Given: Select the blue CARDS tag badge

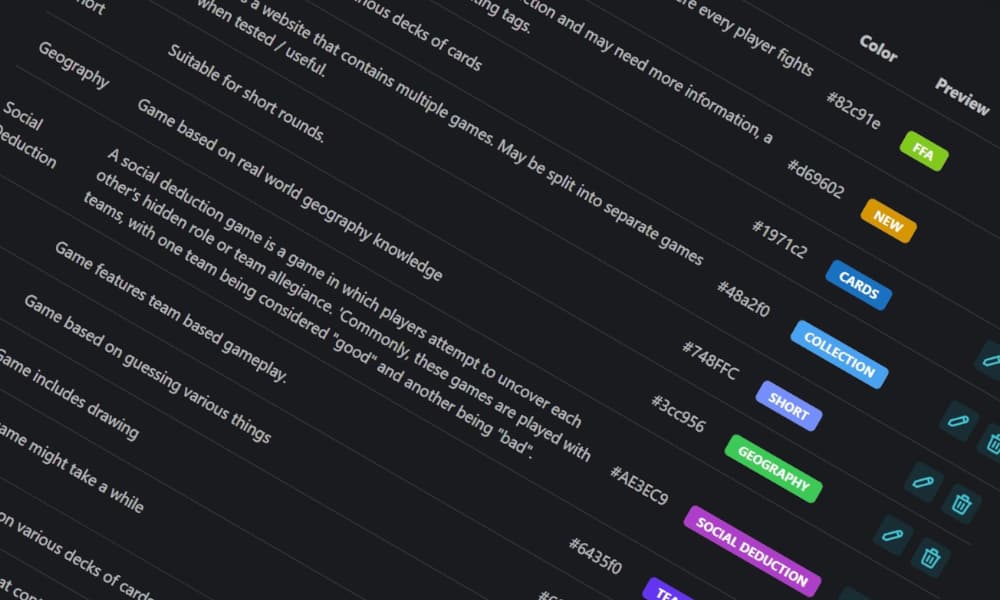Looking at the screenshot, I should [858, 285].
